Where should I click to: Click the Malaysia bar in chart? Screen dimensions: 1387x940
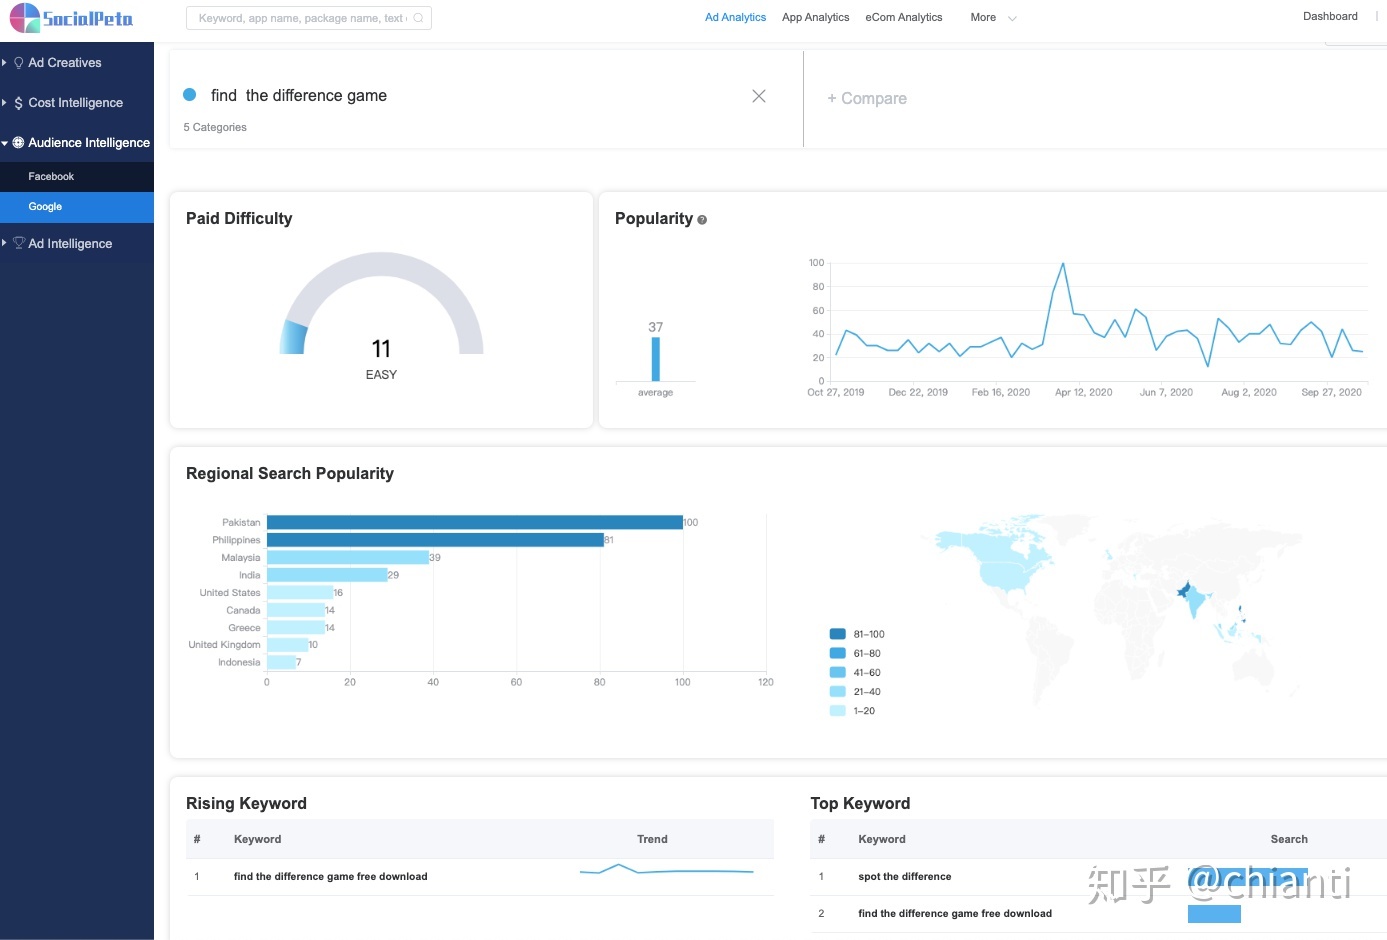coord(348,557)
